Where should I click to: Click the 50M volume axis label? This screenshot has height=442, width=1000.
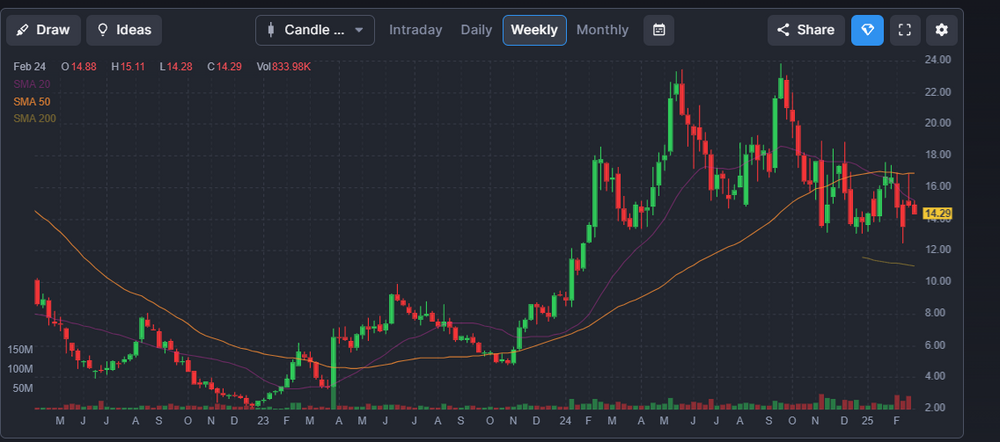[23, 388]
